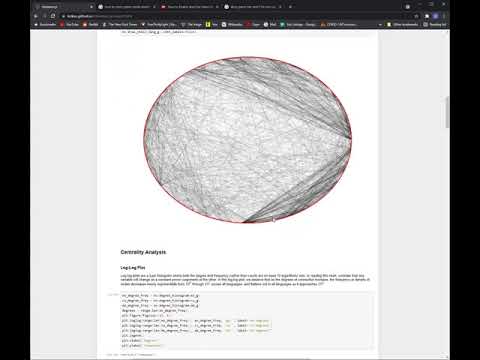This screenshot has width=480, height=360.
Task: Close the first browser tab
Action: tap(91, 7)
